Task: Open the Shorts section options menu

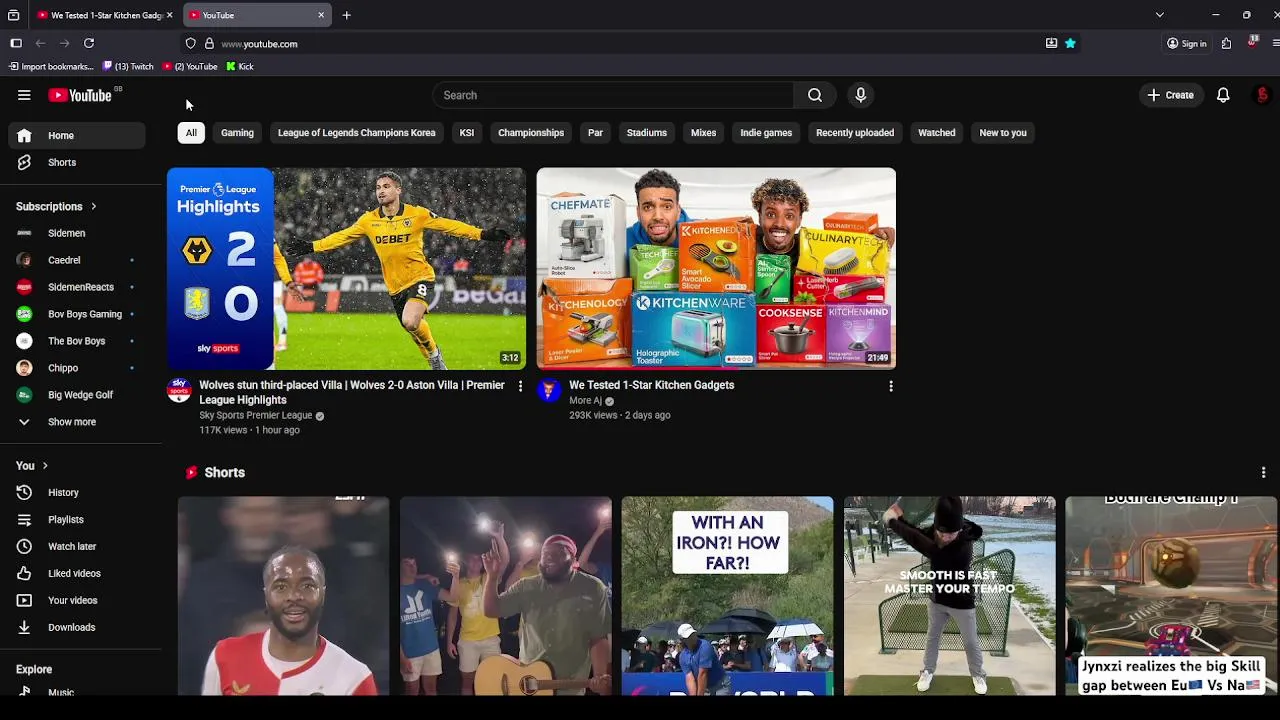Action: point(1263,472)
